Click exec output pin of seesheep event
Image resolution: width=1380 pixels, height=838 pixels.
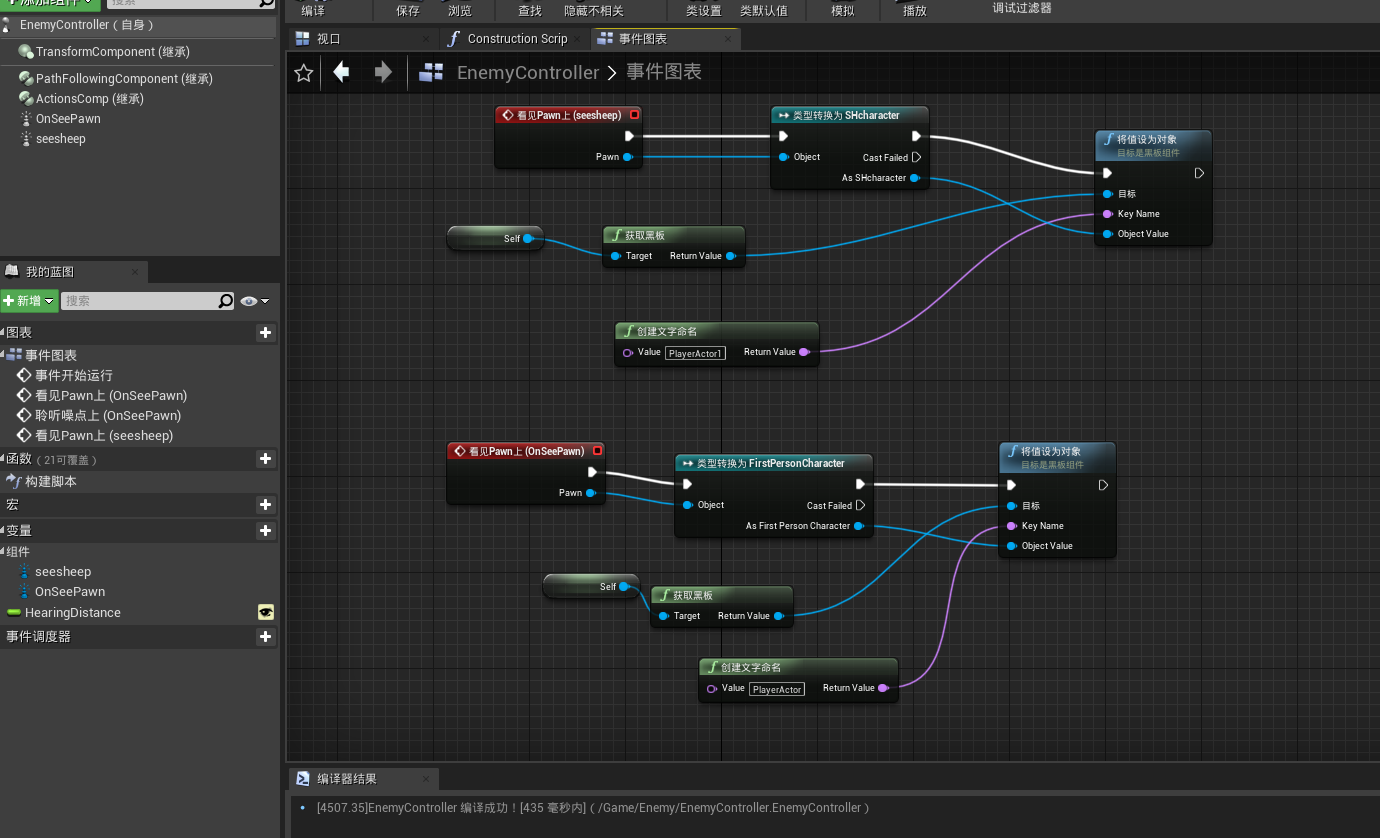pos(629,137)
